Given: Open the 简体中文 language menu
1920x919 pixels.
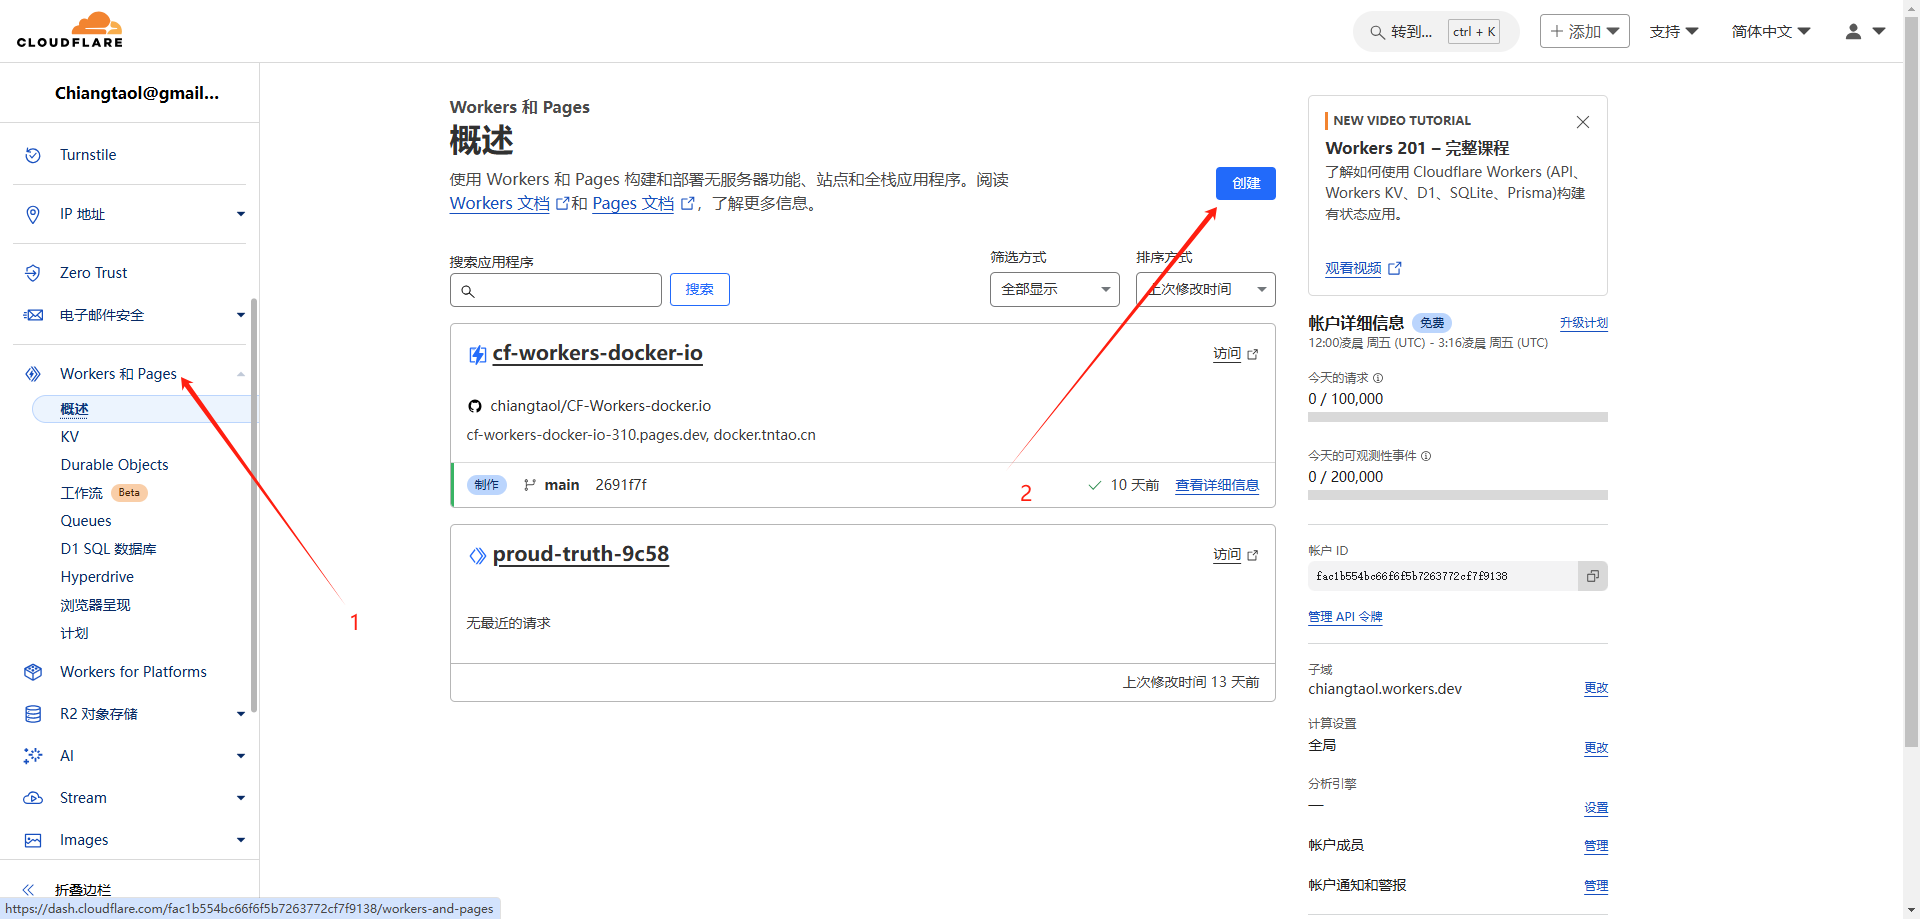Looking at the screenshot, I should [x=1770, y=32].
